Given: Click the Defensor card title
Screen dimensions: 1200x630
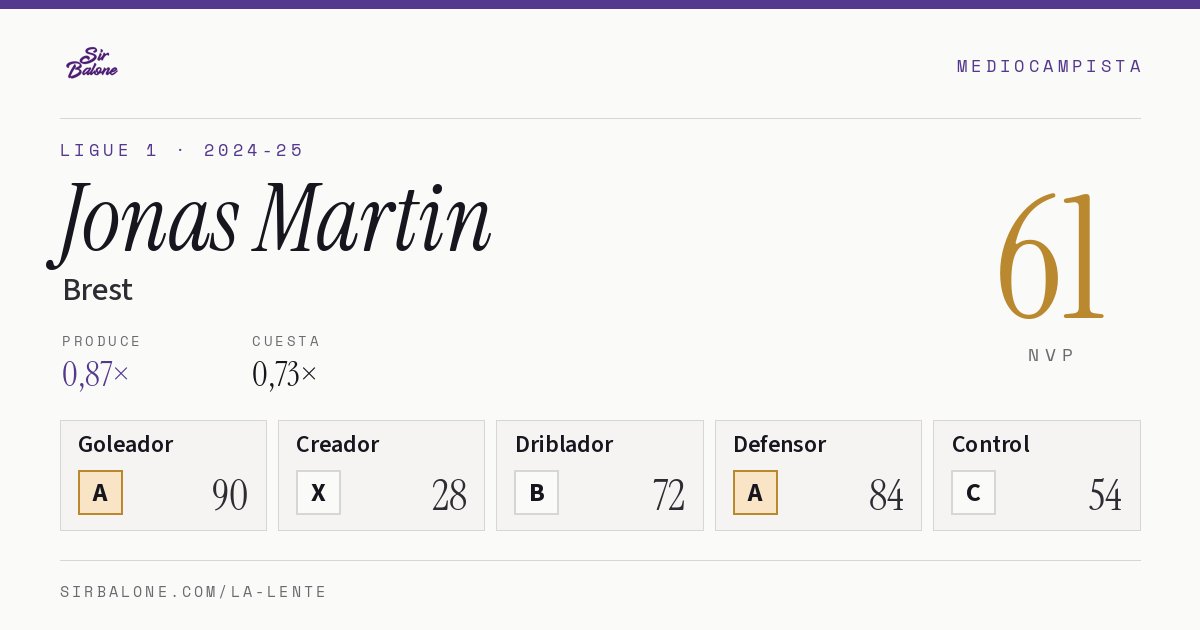Looking at the screenshot, I should pyautogui.click(x=780, y=444).
